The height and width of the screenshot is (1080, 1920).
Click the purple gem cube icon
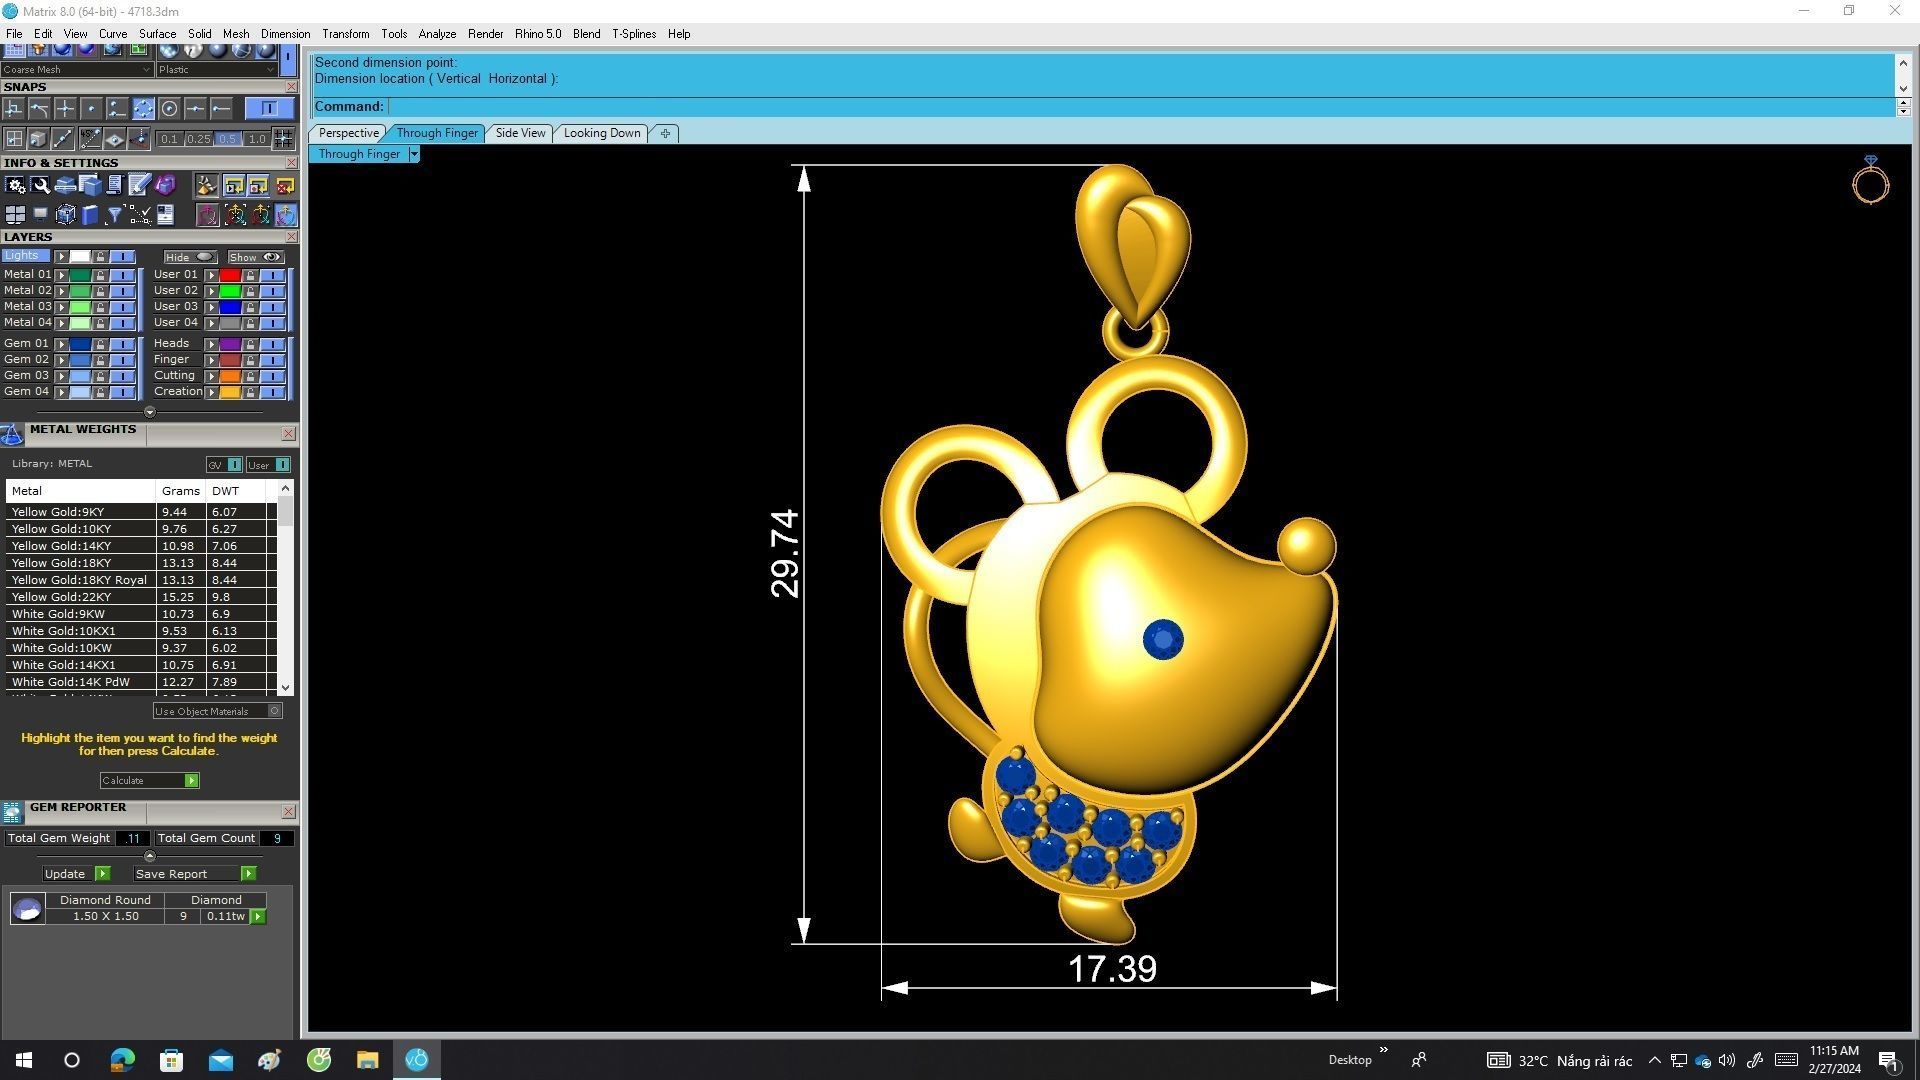(x=165, y=185)
